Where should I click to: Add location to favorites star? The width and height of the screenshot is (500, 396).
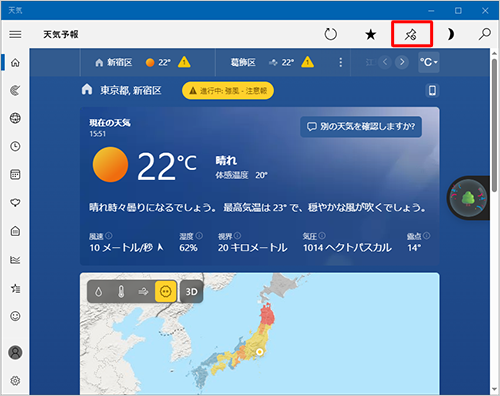pos(370,34)
